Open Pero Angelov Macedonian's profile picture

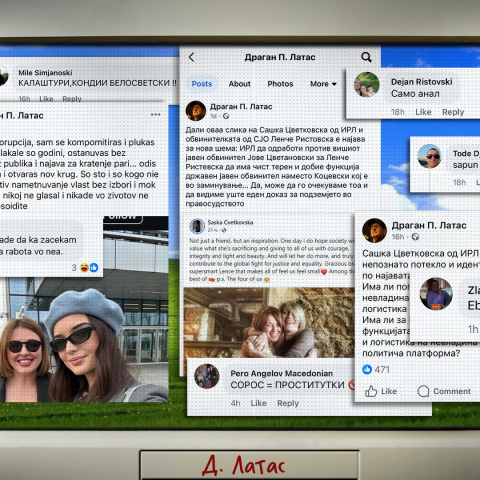pos(207,376)
